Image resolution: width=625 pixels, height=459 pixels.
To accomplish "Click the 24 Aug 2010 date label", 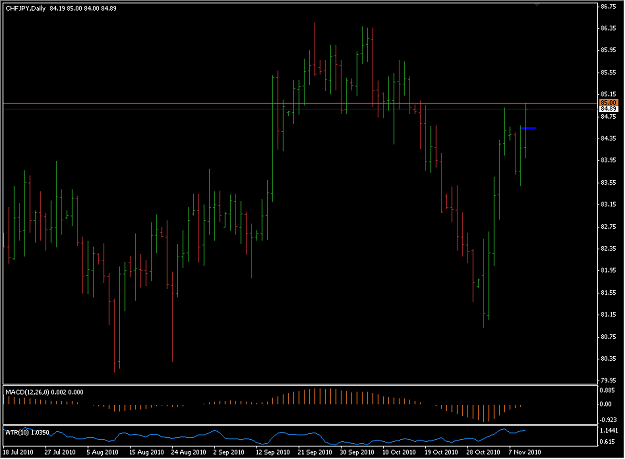I will [189, 452].
